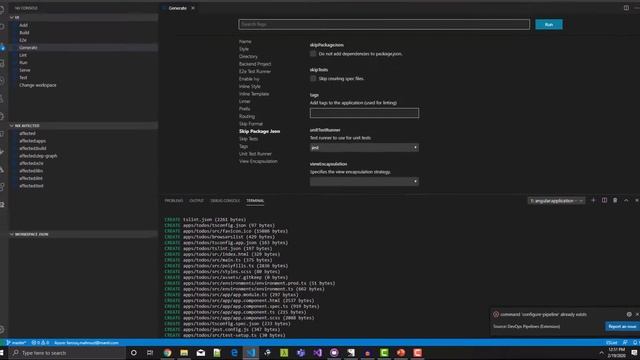Click the Report an issue button
This screenshot has height=360, width=640.
click(x=622, y=327)
